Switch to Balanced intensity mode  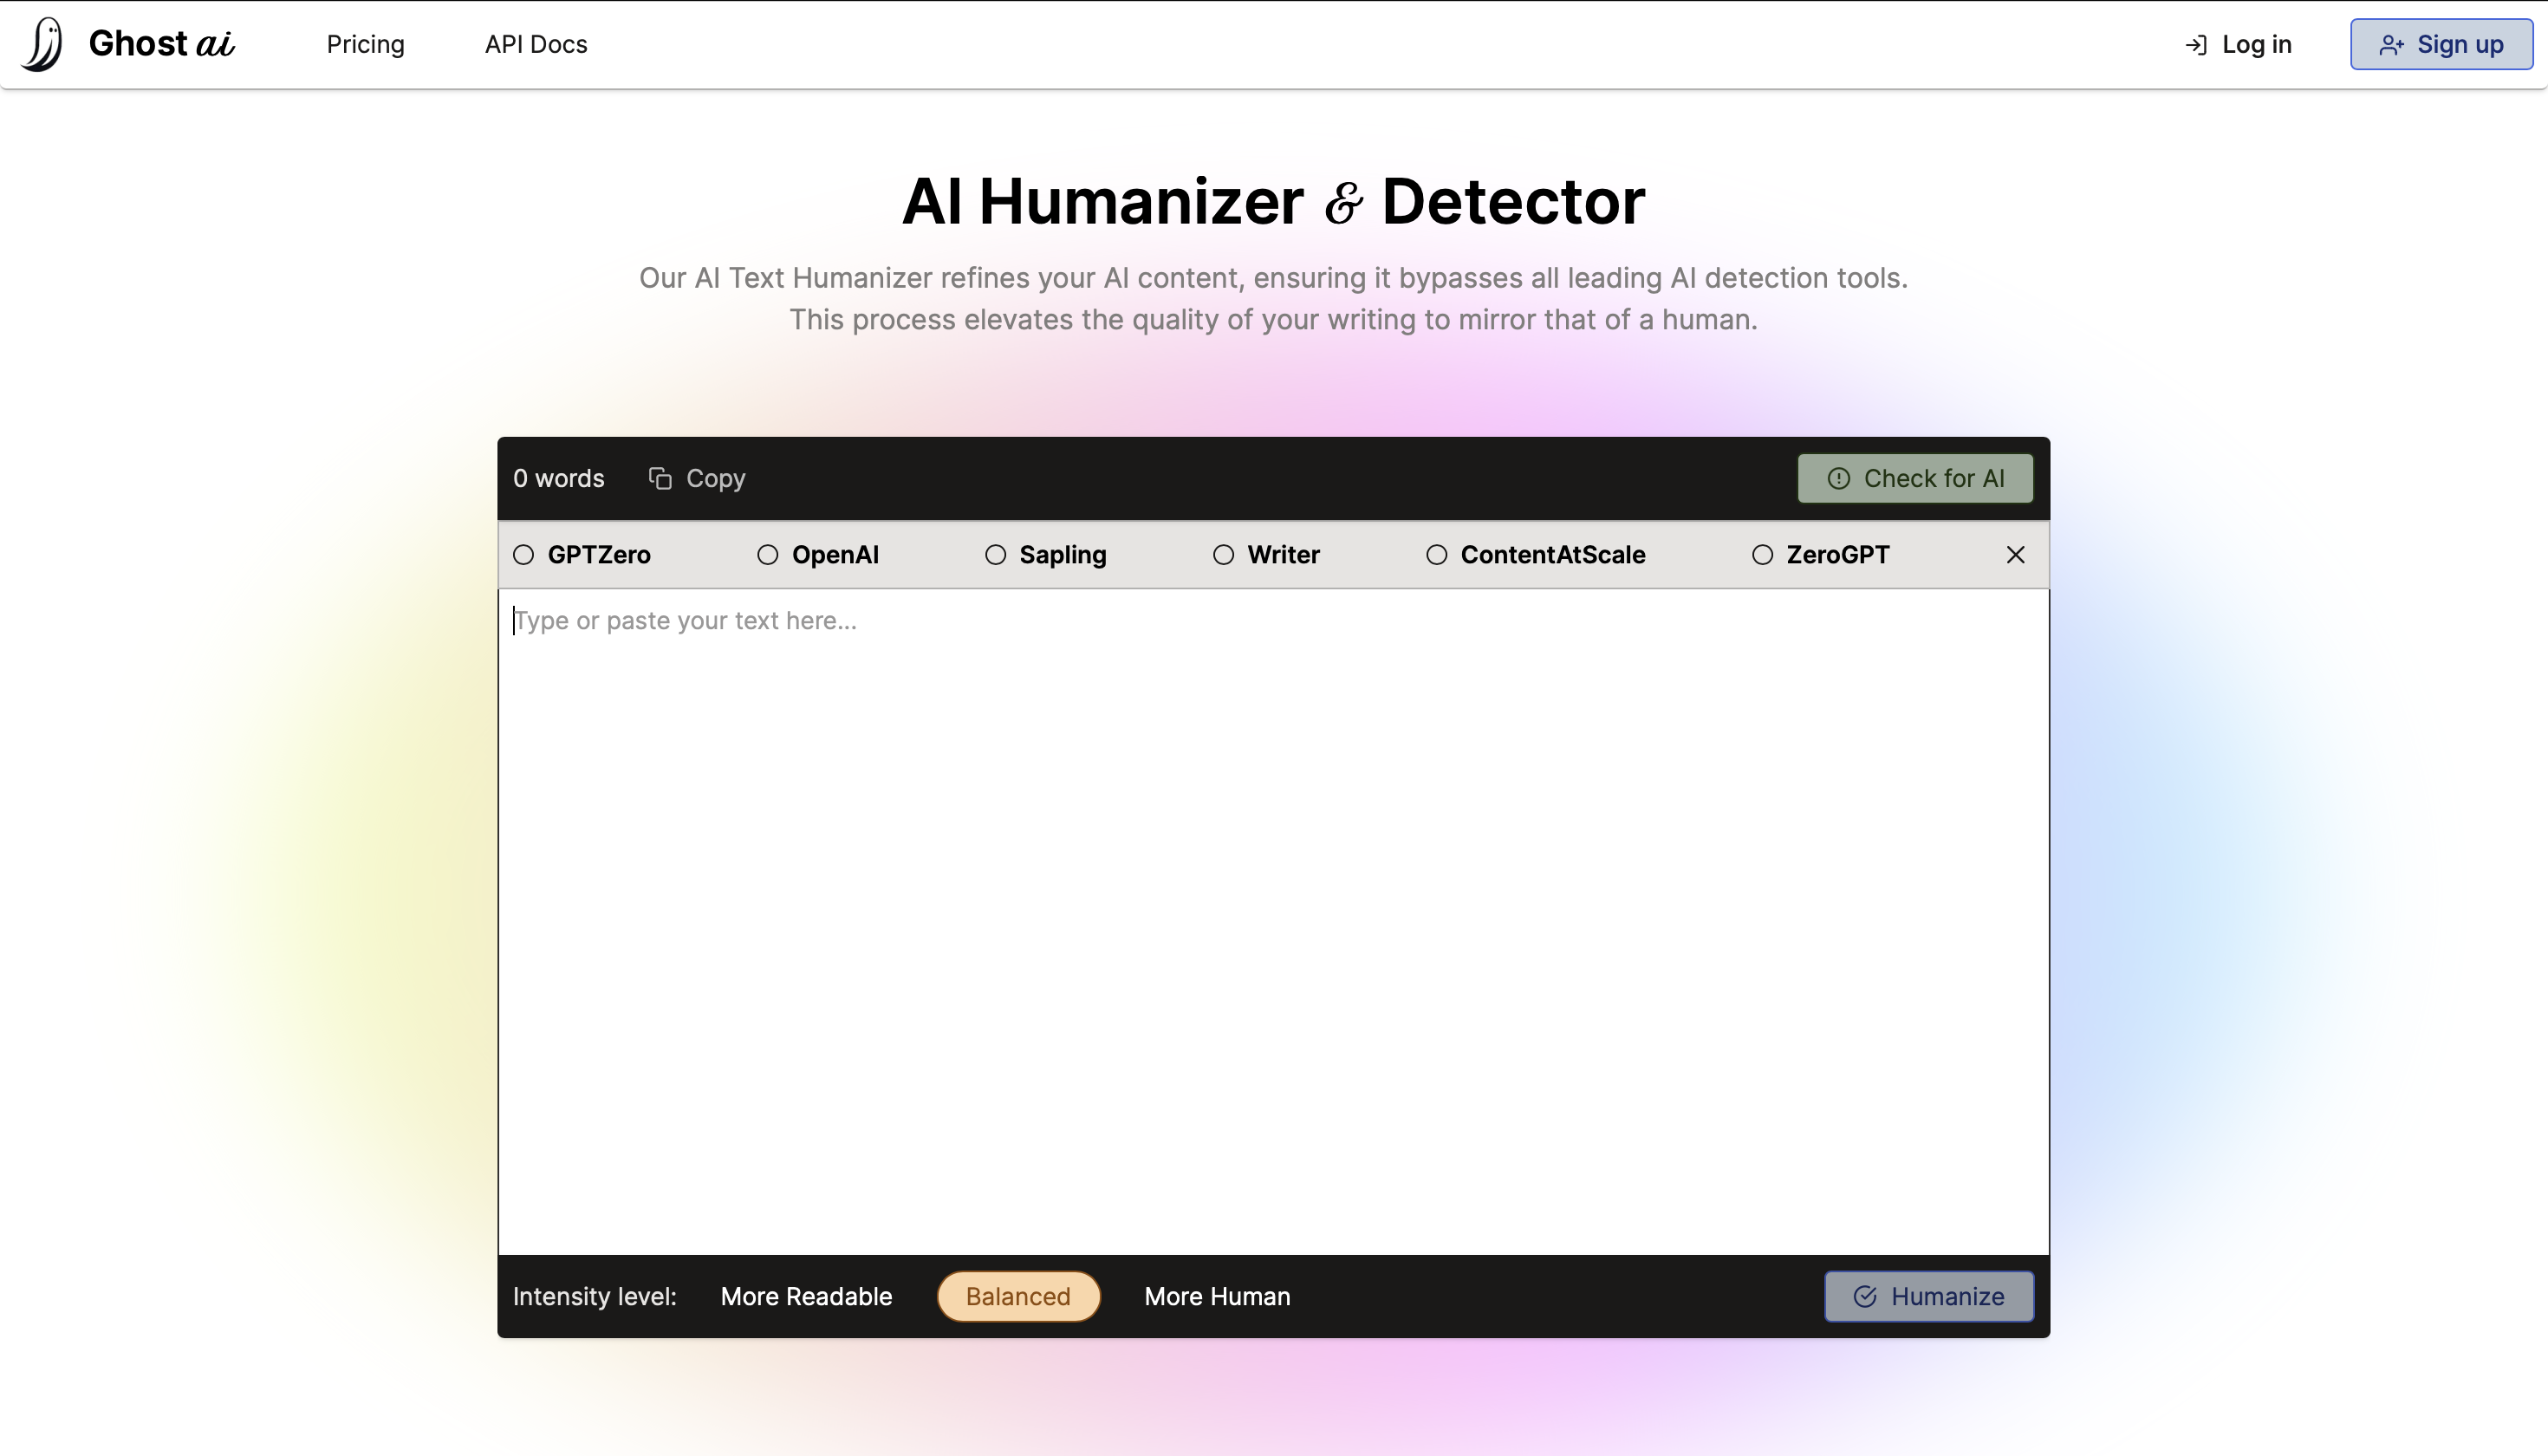(x=1018, y=1295)
